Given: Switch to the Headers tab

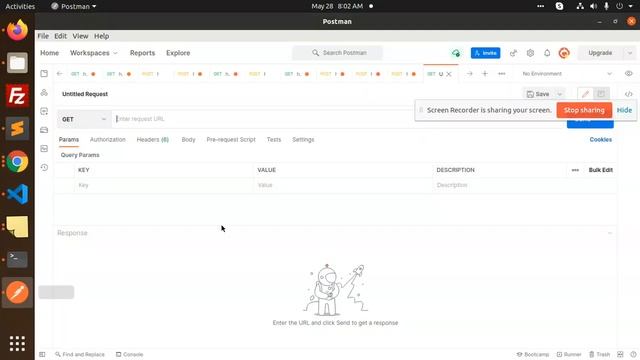Looking at the screenshot, I should pos(153,140).
